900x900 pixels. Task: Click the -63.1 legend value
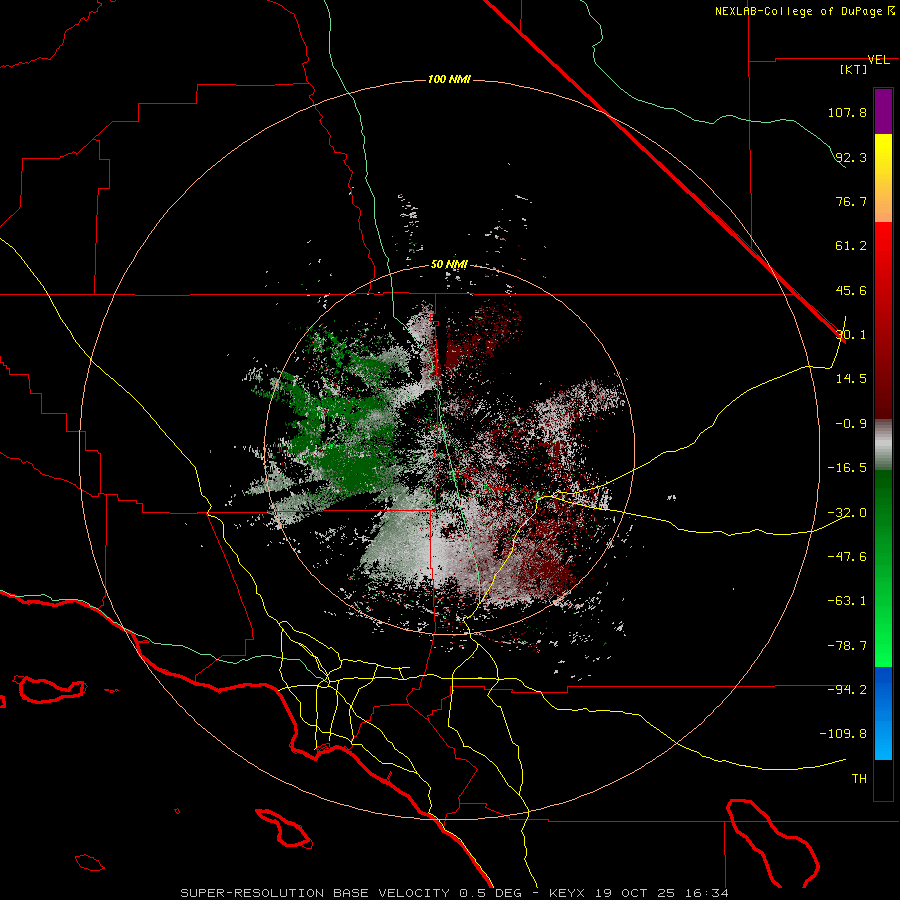pyautogui.click(x=847, y=601)
